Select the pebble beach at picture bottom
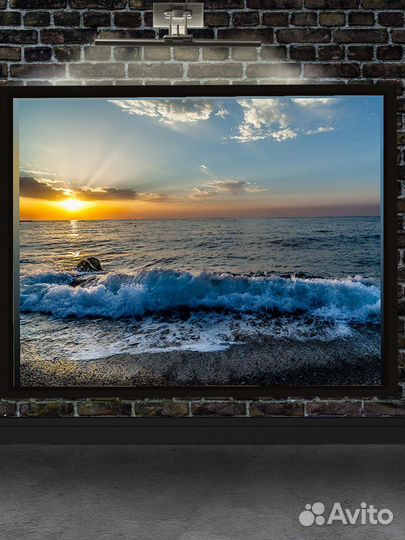The height and width of the screenshot is (540, 405). coord(200,367)
